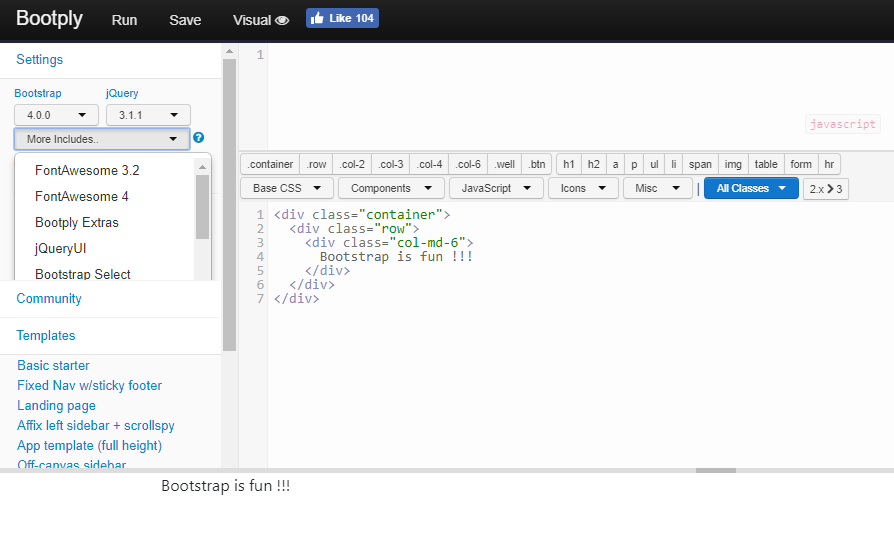
Task: Insert anchor 'a' tag button
Action: (615, 164)
